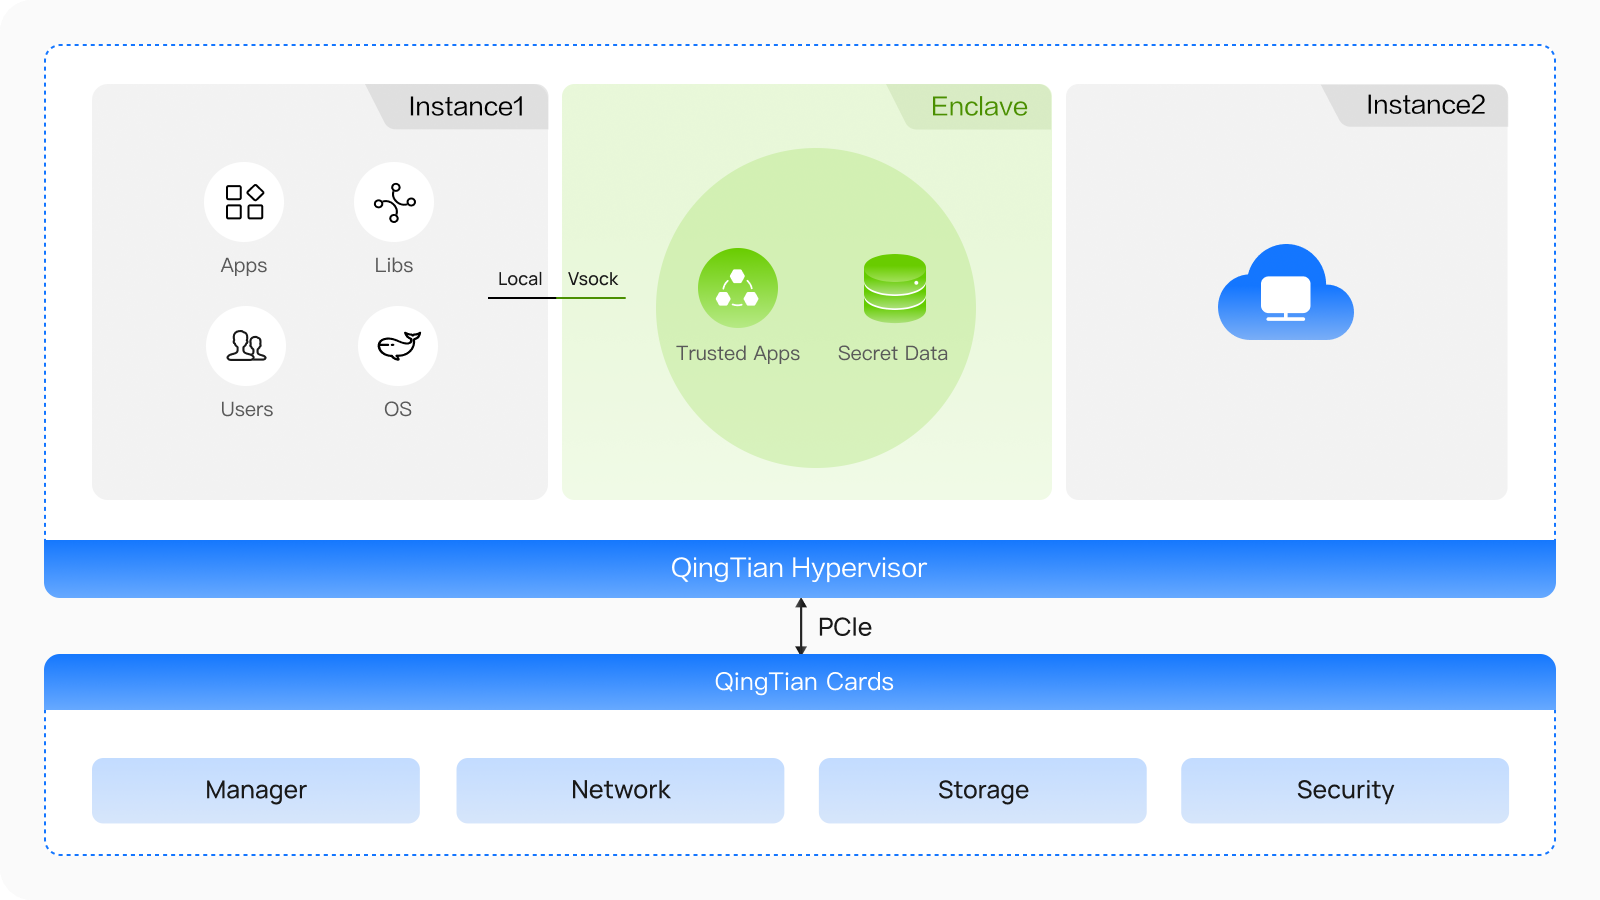Screen dimensions: 1600x900
Task: Click the Secret Data database icon
Action: (894, 288)
